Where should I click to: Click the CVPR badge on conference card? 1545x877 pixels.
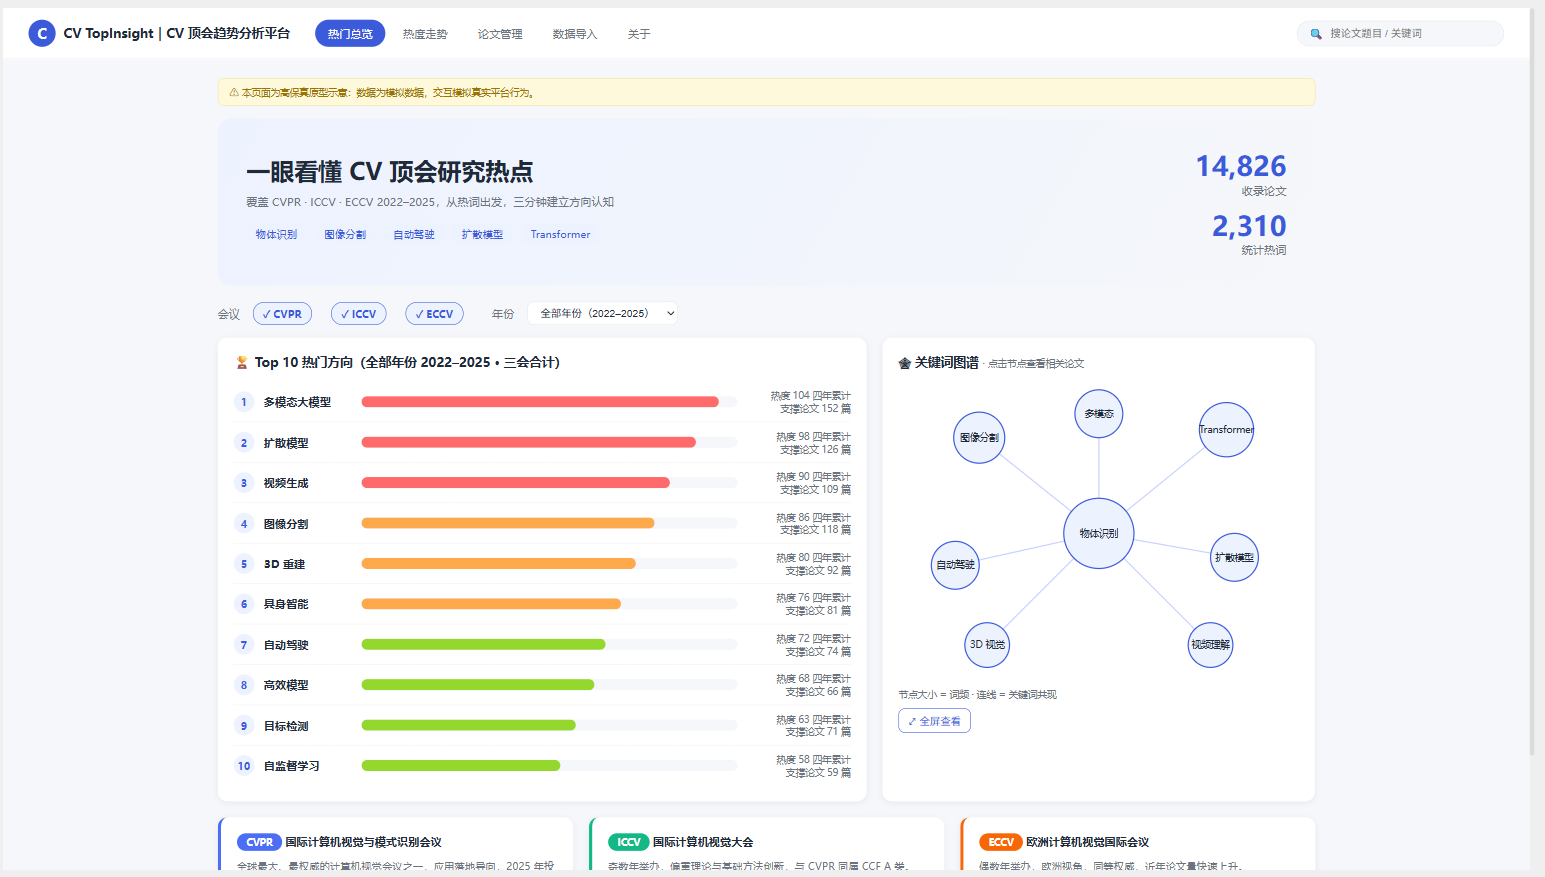coord(259,842)
